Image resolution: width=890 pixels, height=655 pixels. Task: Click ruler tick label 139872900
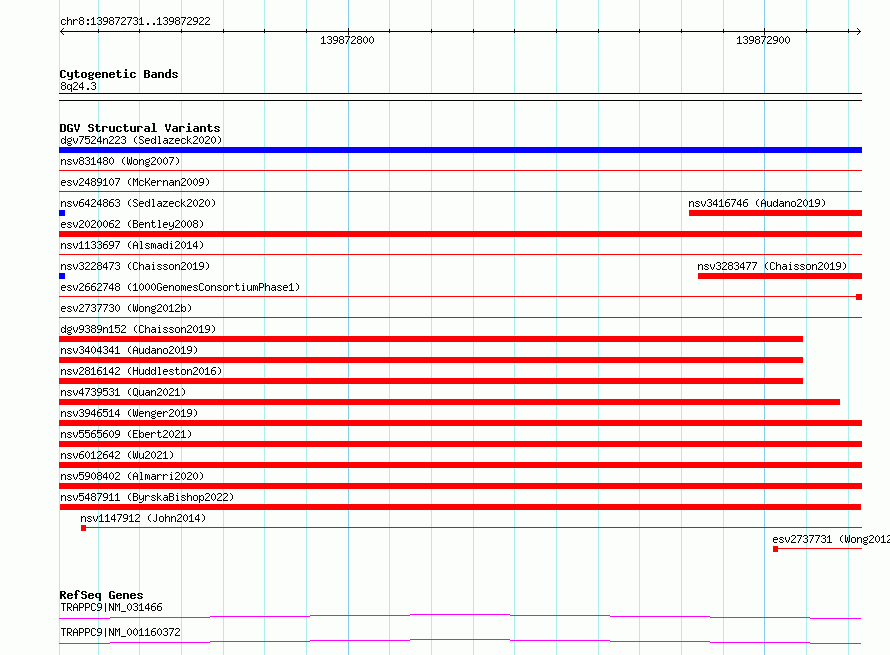[x=763, y=40]
